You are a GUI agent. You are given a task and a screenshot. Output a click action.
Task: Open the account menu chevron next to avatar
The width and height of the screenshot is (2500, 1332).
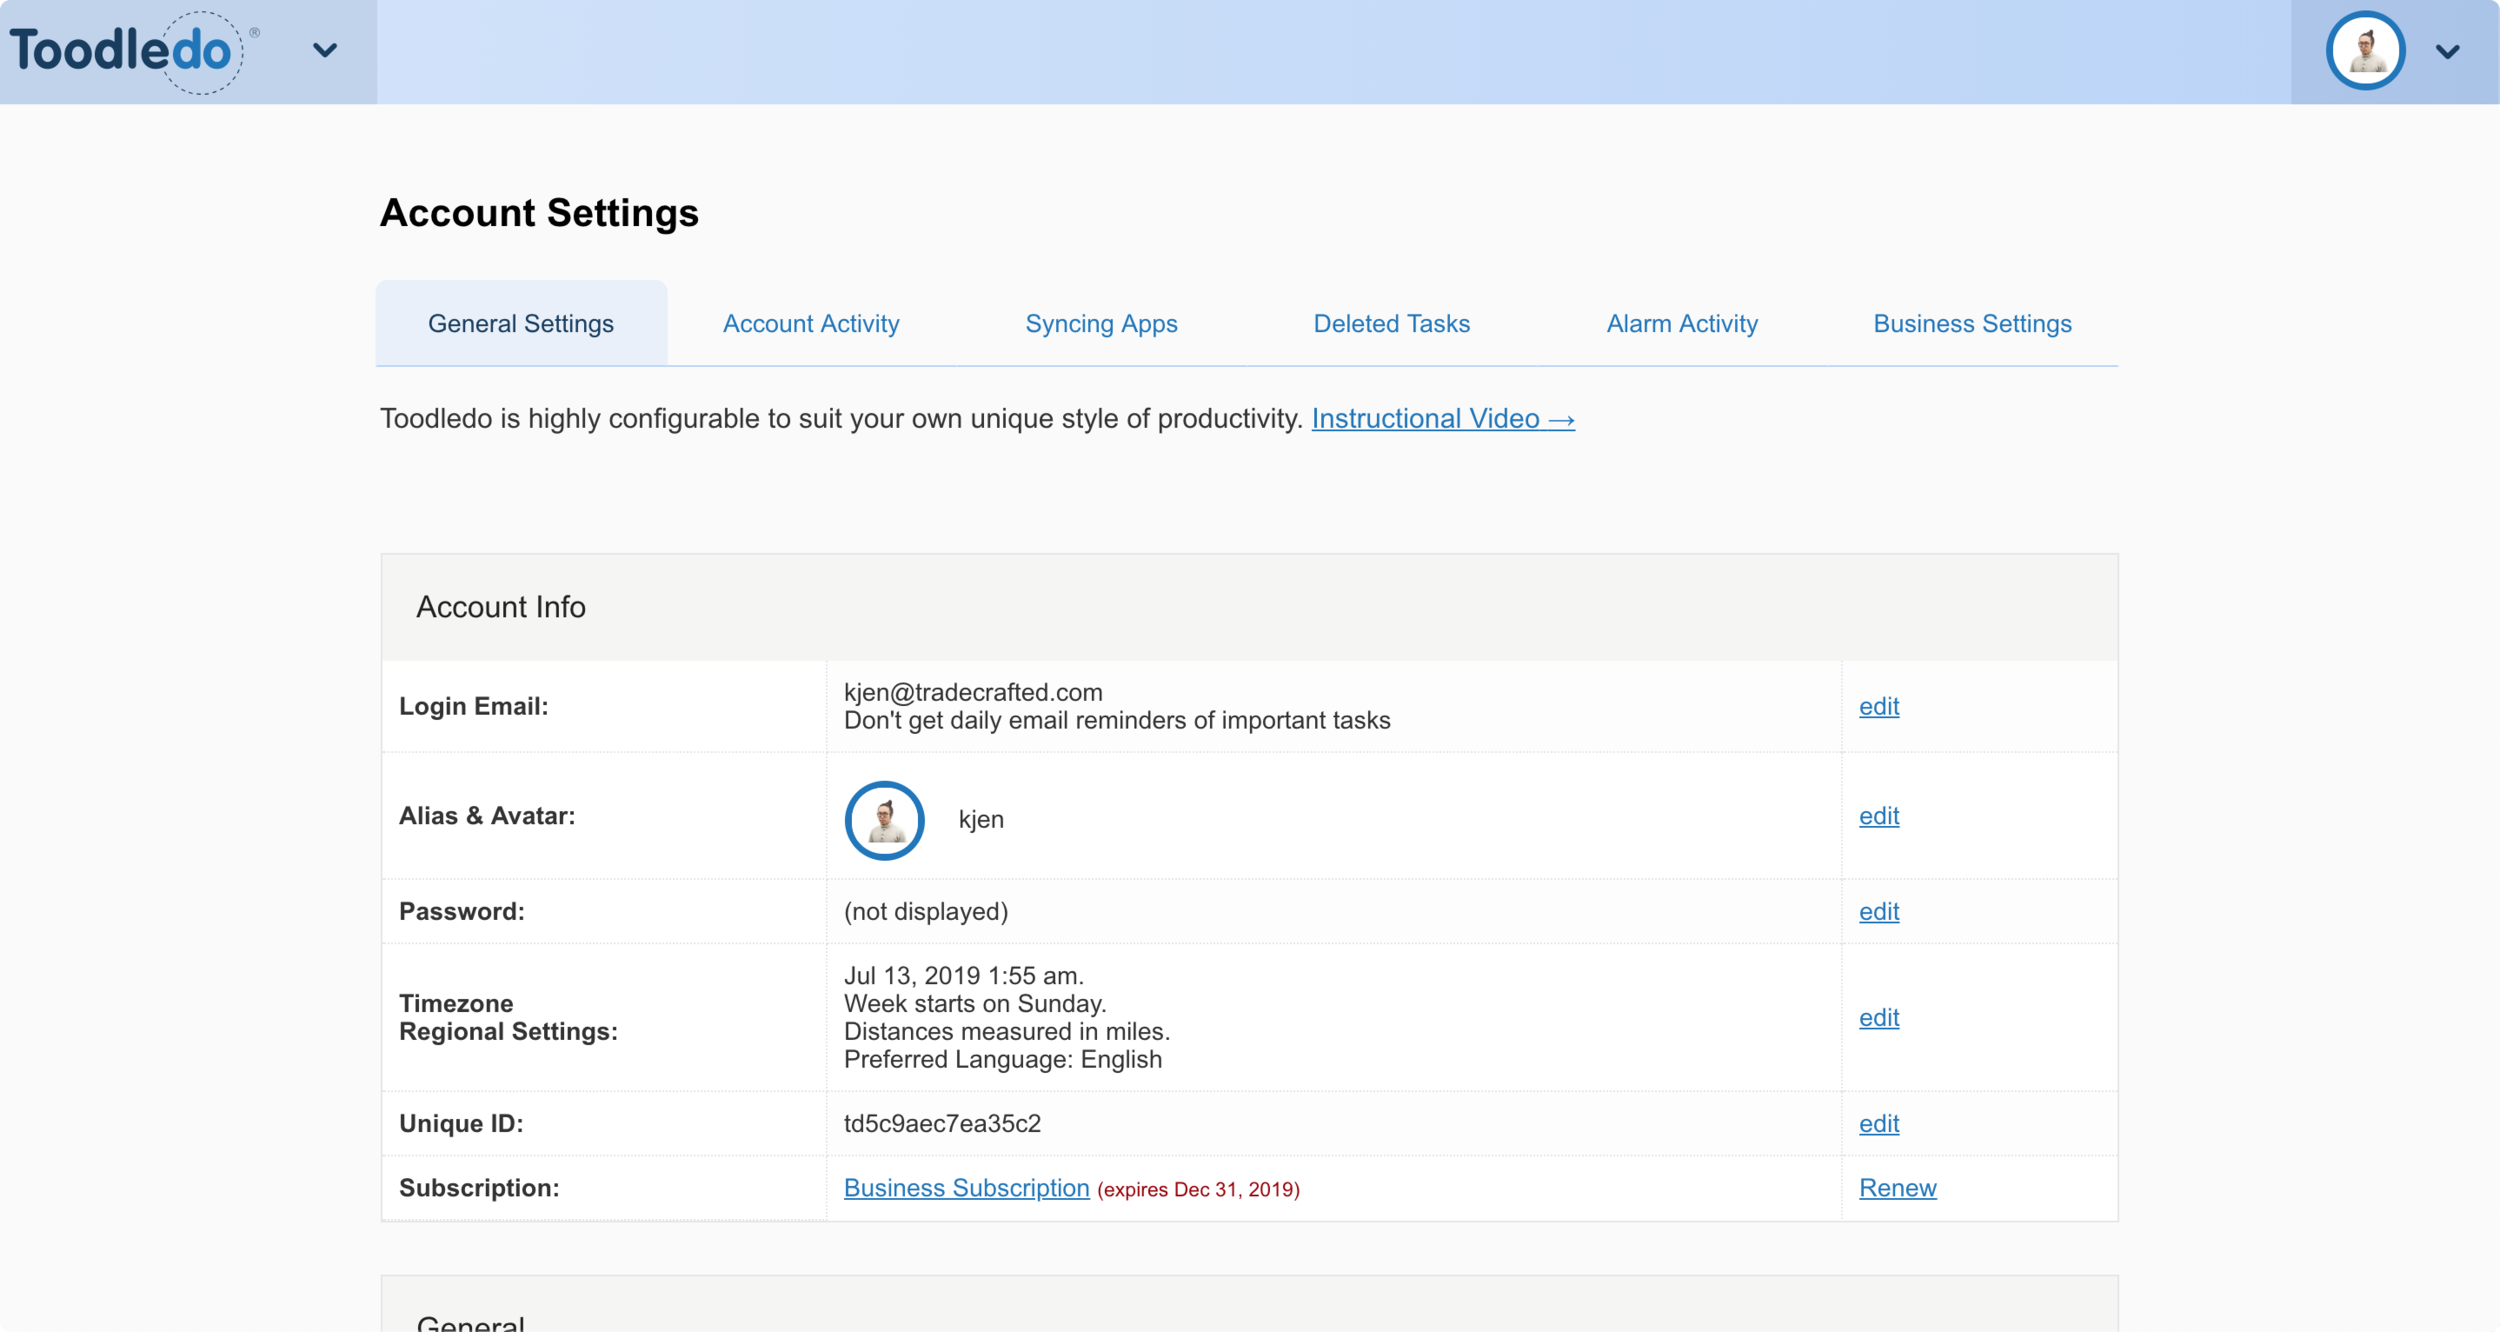(2448, 51)
